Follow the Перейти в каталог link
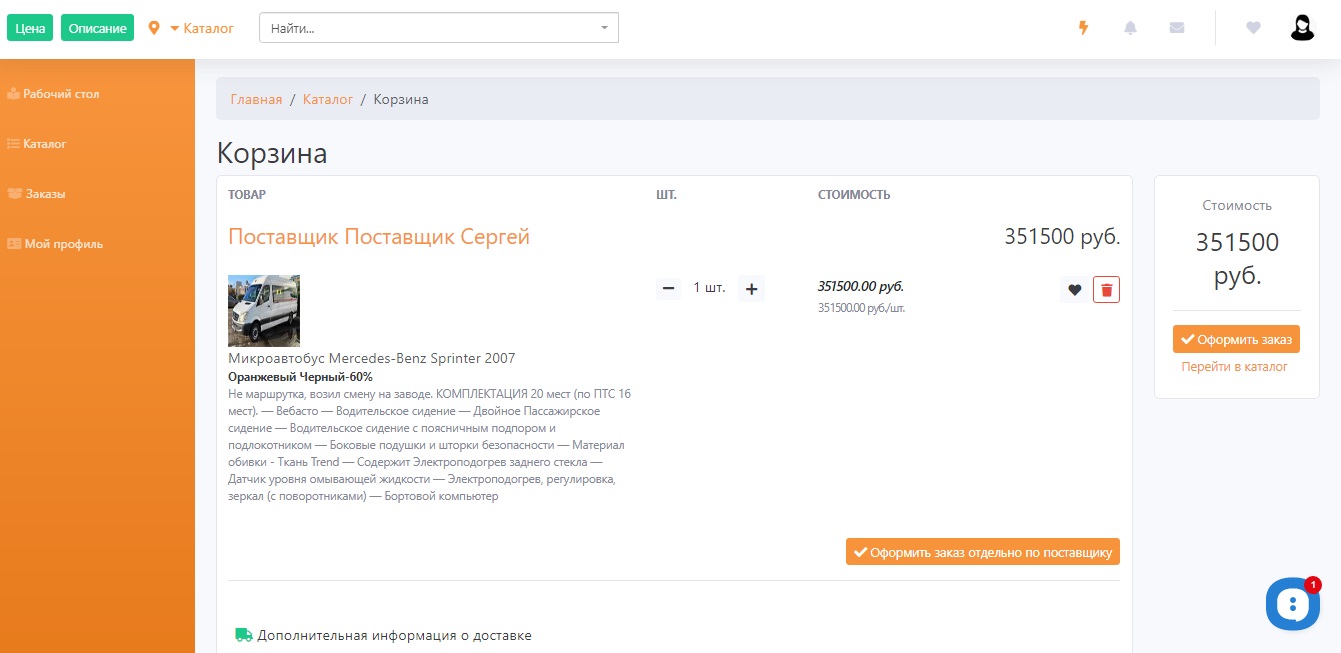Viewport: 1341px width, 653px height. click(x=1234, y=367)
